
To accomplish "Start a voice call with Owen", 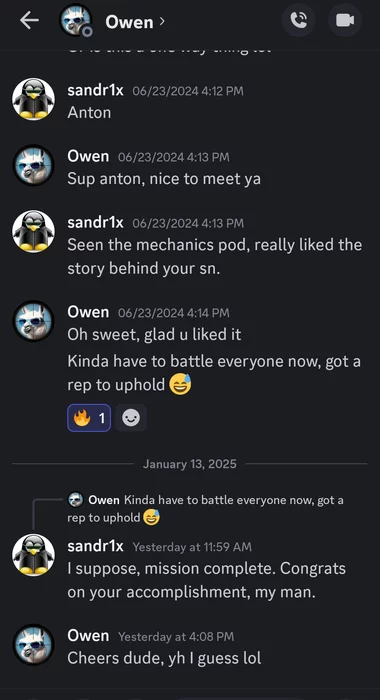I will click(x=298, y=20).
